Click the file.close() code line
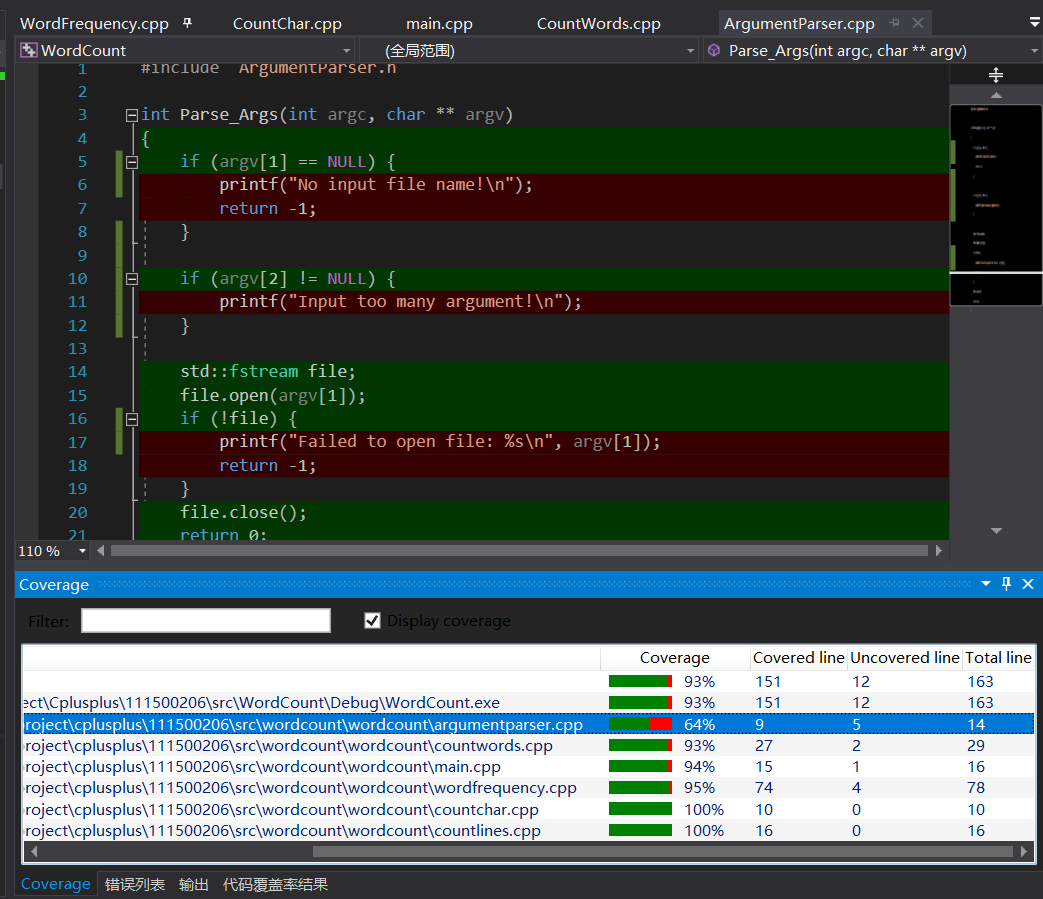1043x899 pixels. point(243,513)
